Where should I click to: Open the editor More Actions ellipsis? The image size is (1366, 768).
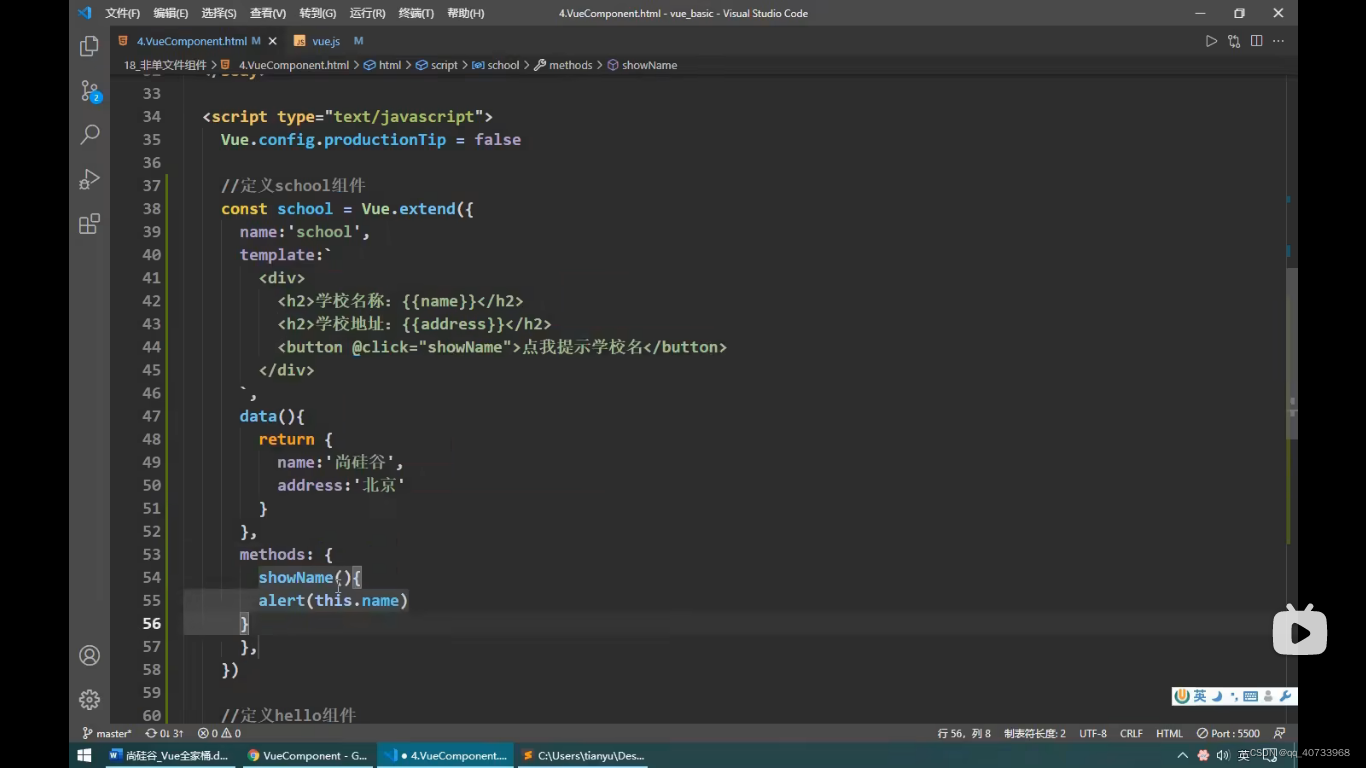pyautogui.click(x=1278, y=41)
